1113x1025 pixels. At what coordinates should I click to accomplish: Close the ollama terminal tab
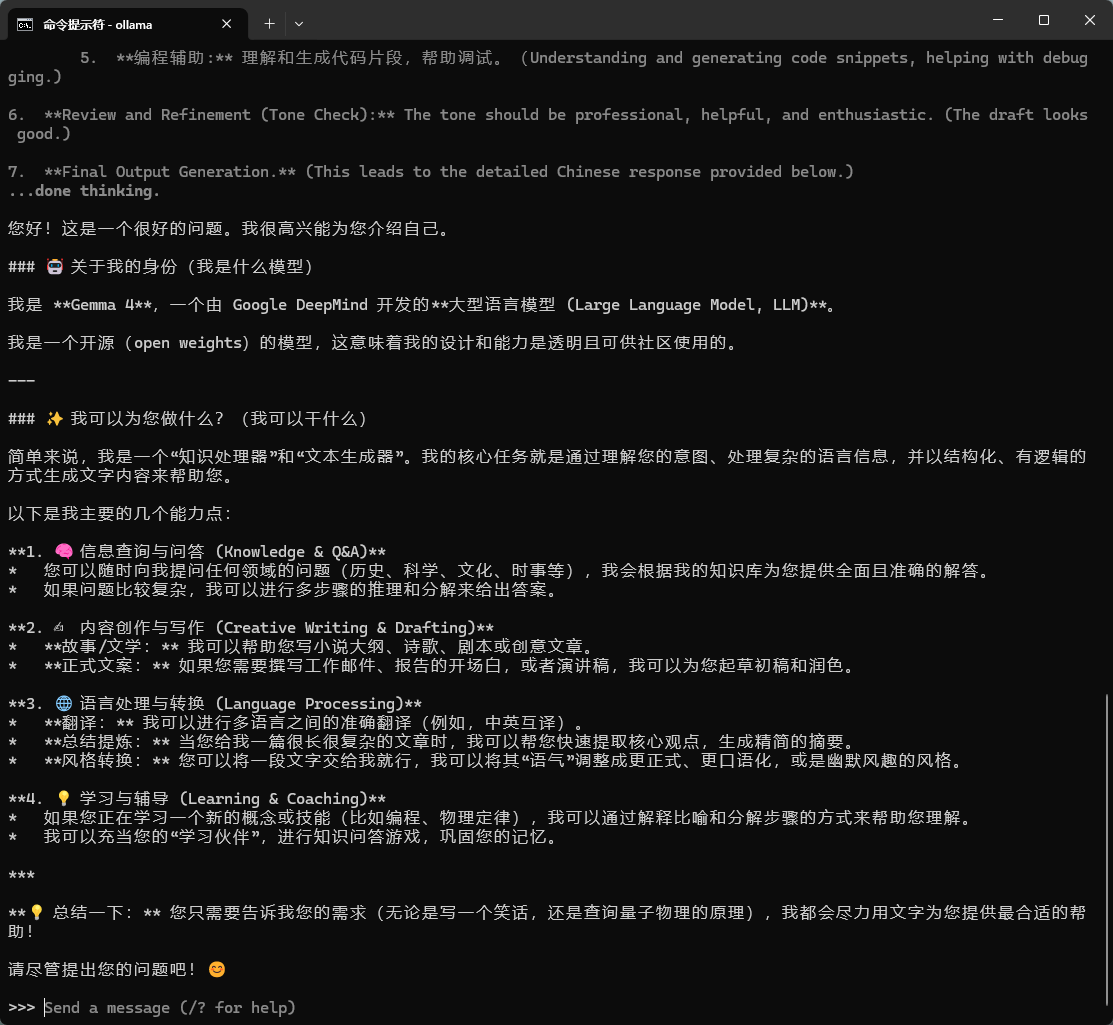[x=226, y=24]
